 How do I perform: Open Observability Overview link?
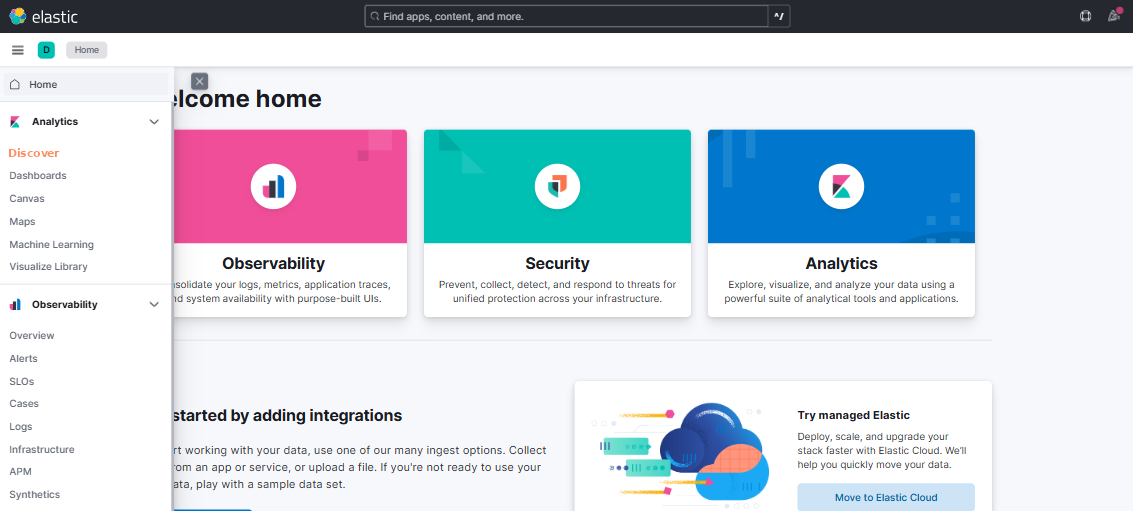(x=32, y=335)
